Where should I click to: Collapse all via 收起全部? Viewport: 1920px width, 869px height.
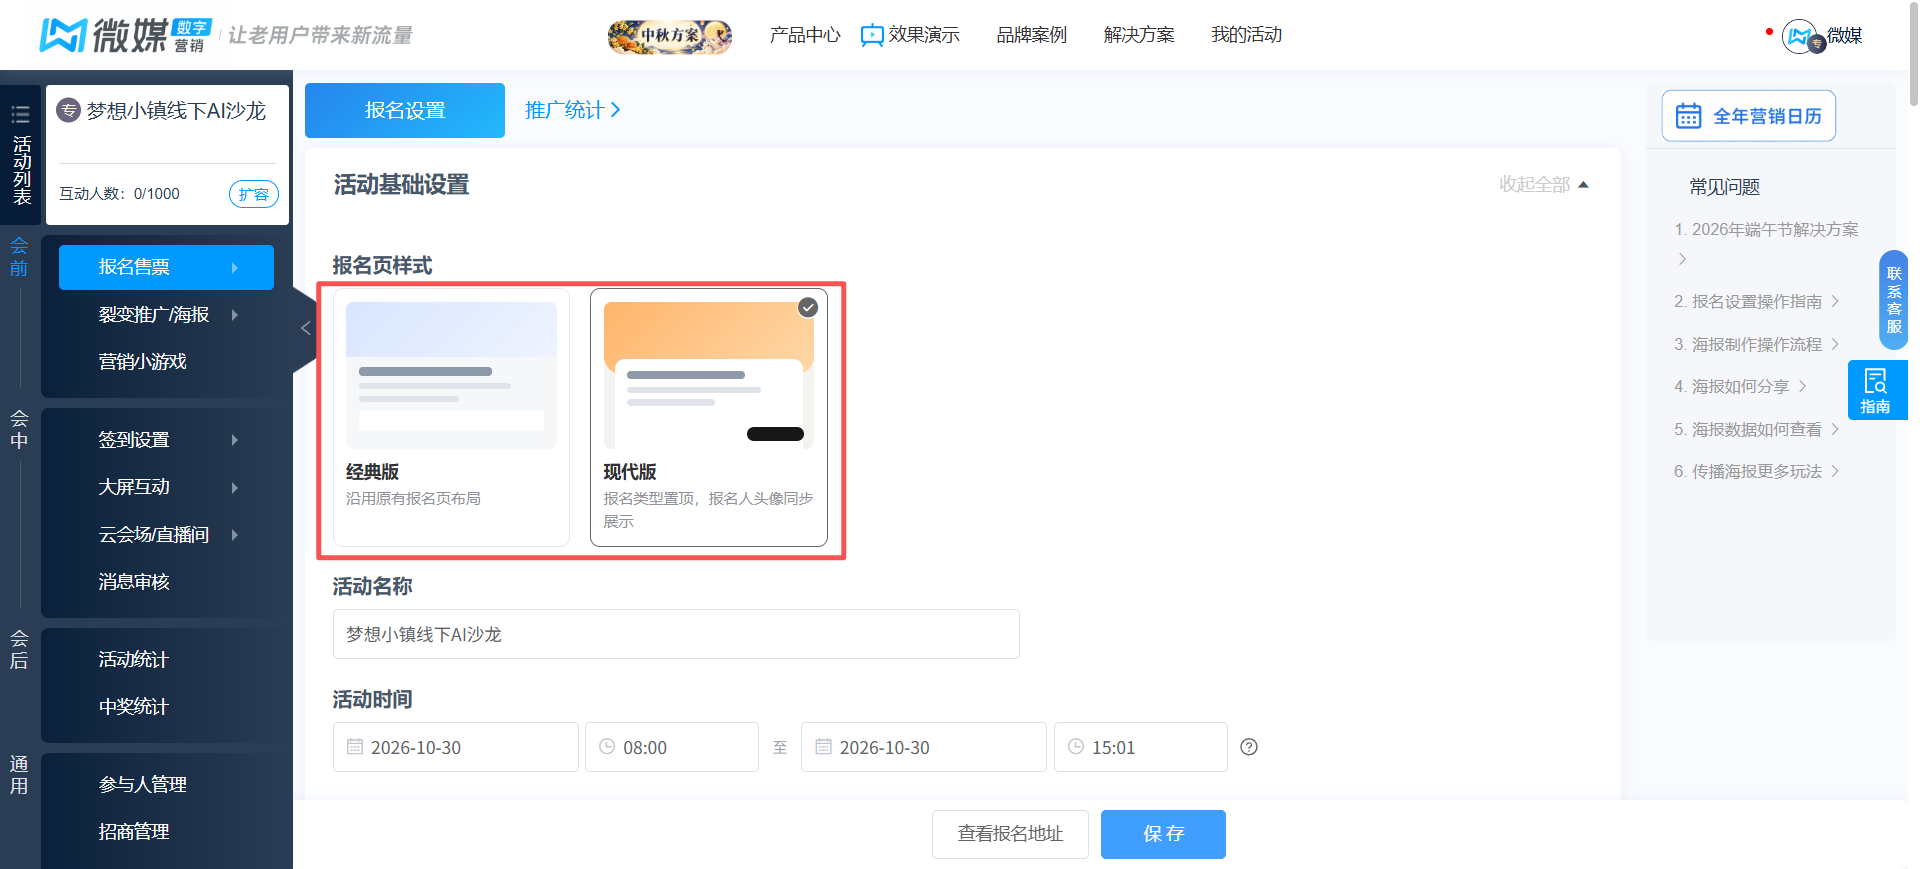[x=1544, y=185]
